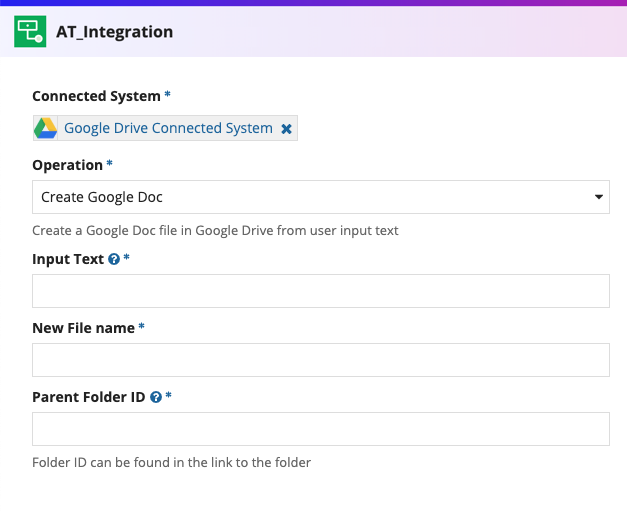
Task: Click the New File name label
Action: 84,328
